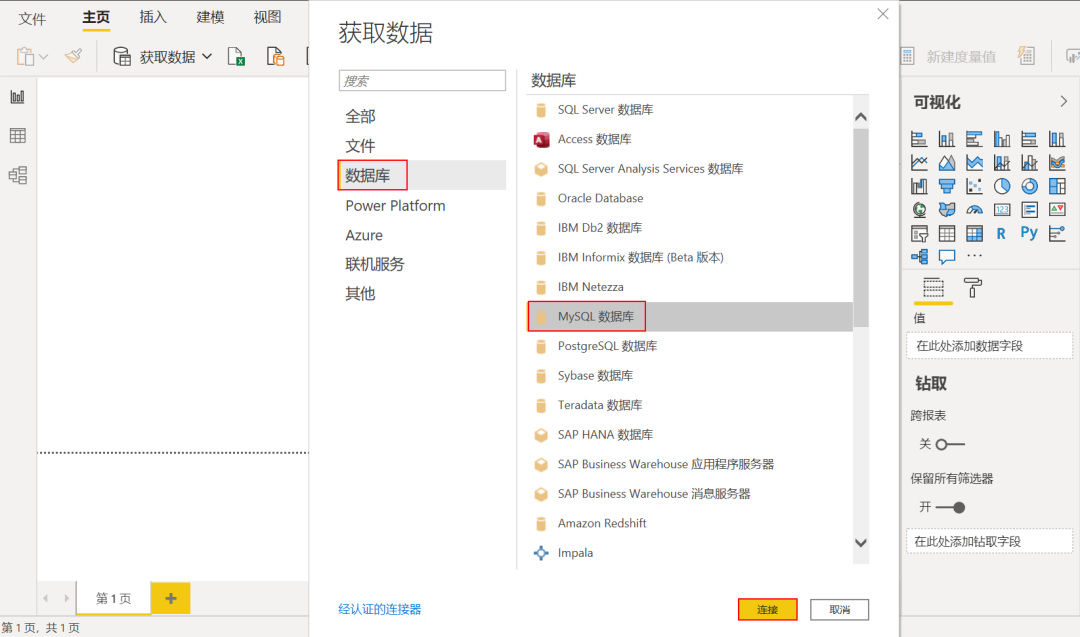
Task: Add an R script visual
Action: [1001, 234]
